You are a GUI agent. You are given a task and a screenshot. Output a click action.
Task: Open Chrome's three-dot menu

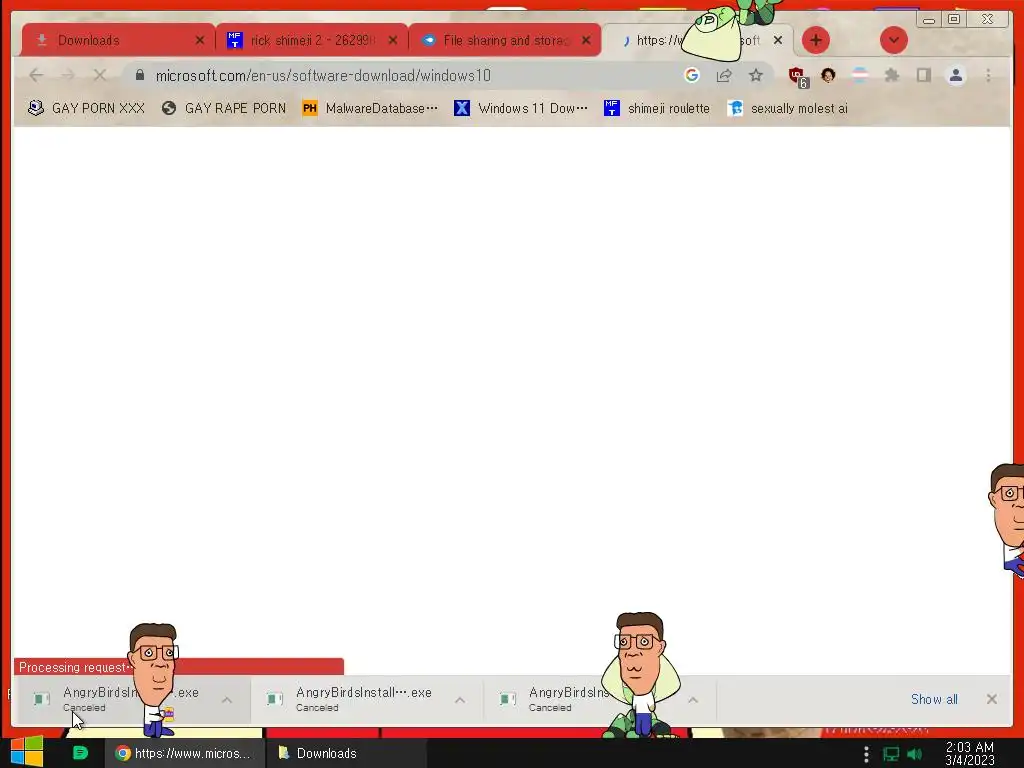point(988,76)
